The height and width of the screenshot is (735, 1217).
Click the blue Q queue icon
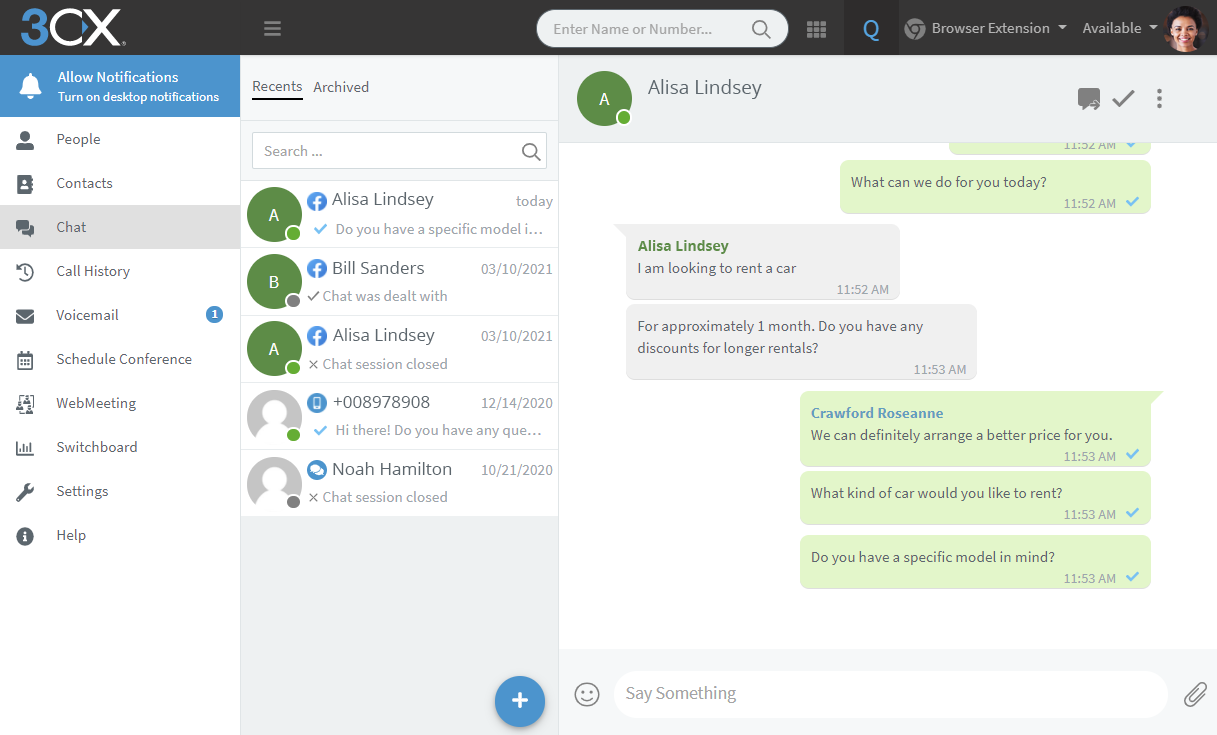(x=871, y=29)
